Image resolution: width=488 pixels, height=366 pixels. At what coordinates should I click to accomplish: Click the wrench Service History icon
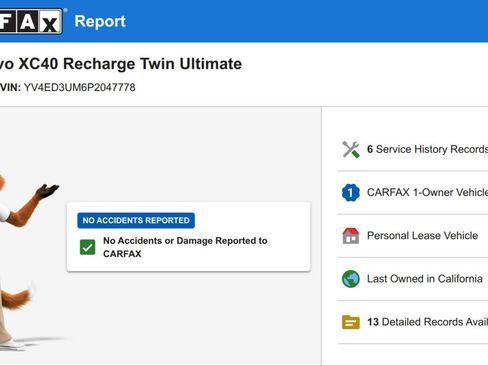click(x=351, y=149)
